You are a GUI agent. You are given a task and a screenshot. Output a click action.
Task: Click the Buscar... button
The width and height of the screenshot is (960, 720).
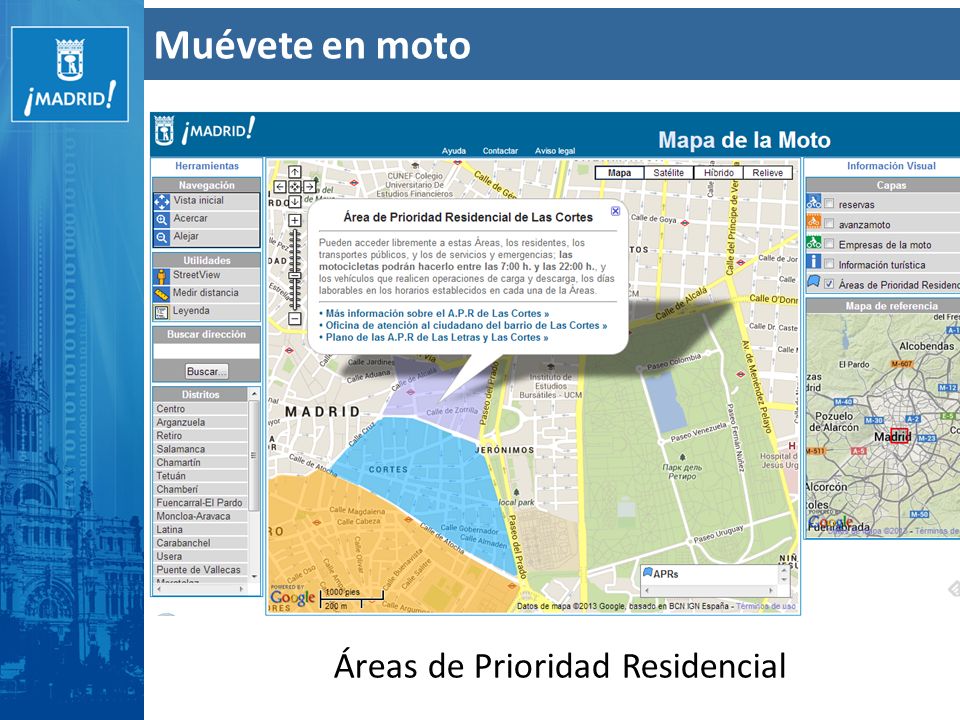[206, 371]
